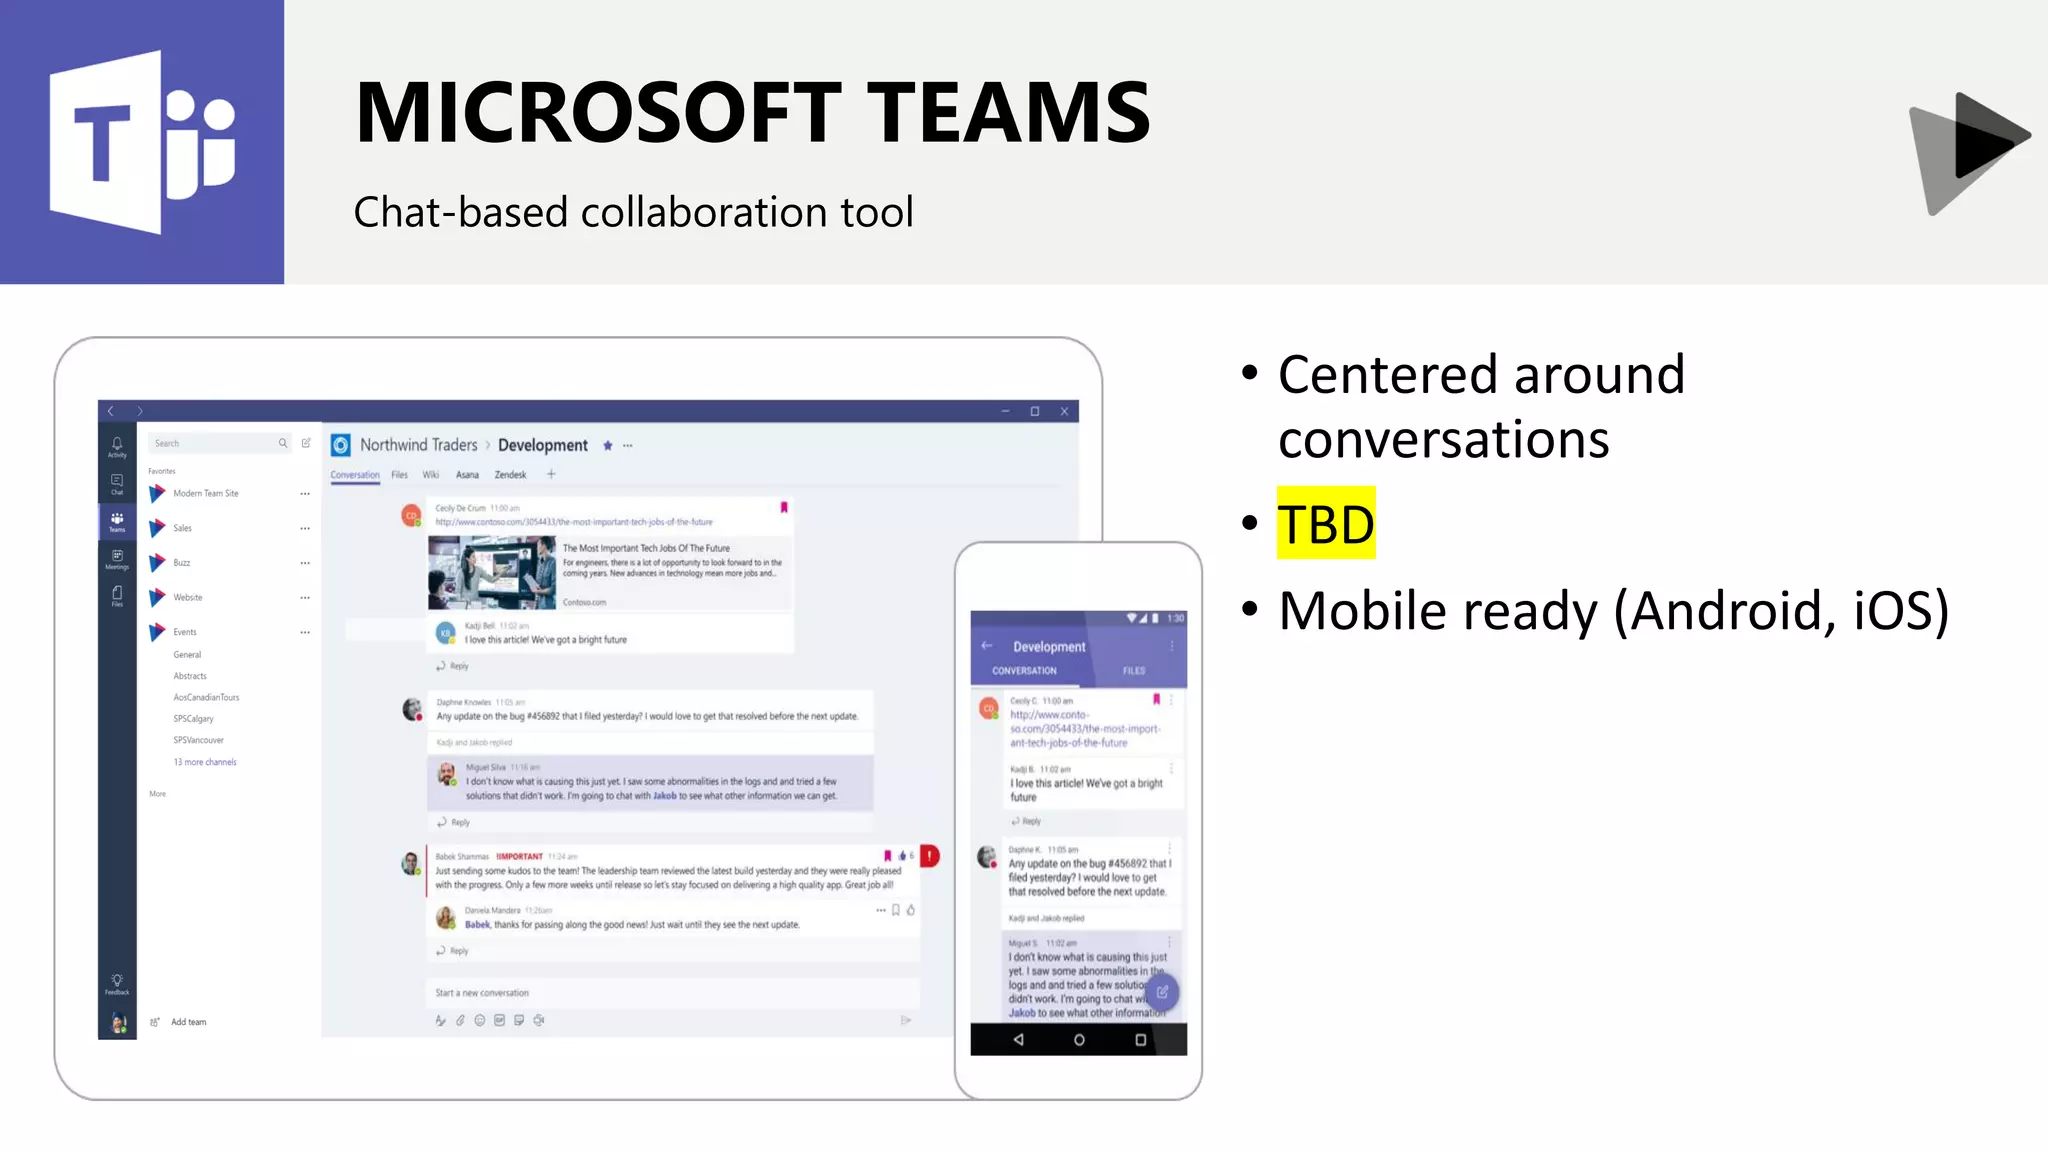Open the SPSCalgary channel
Screen dimensions: 2048x1152
coord(193,719)
